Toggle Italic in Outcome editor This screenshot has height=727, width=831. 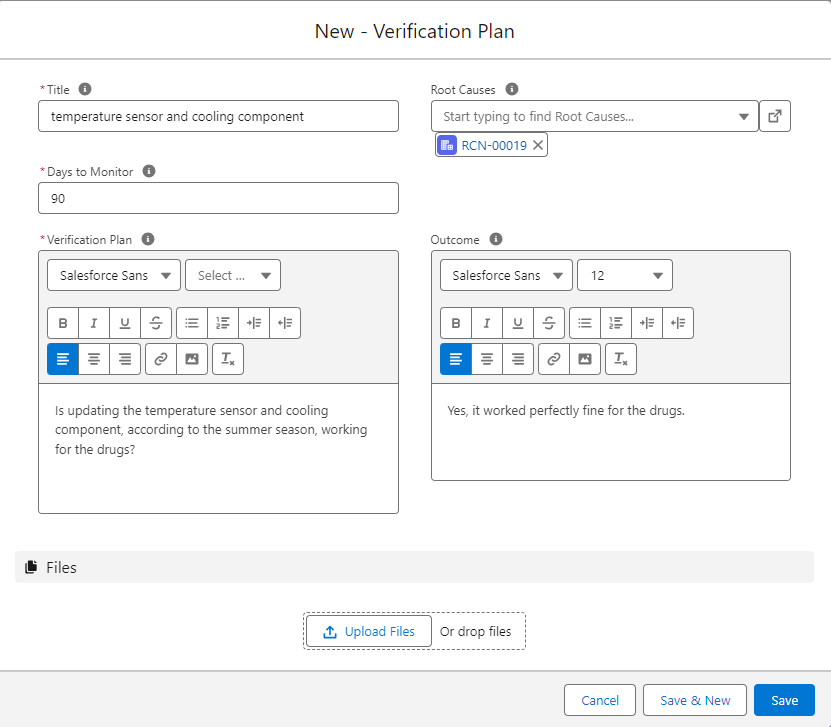click(487, 323)
